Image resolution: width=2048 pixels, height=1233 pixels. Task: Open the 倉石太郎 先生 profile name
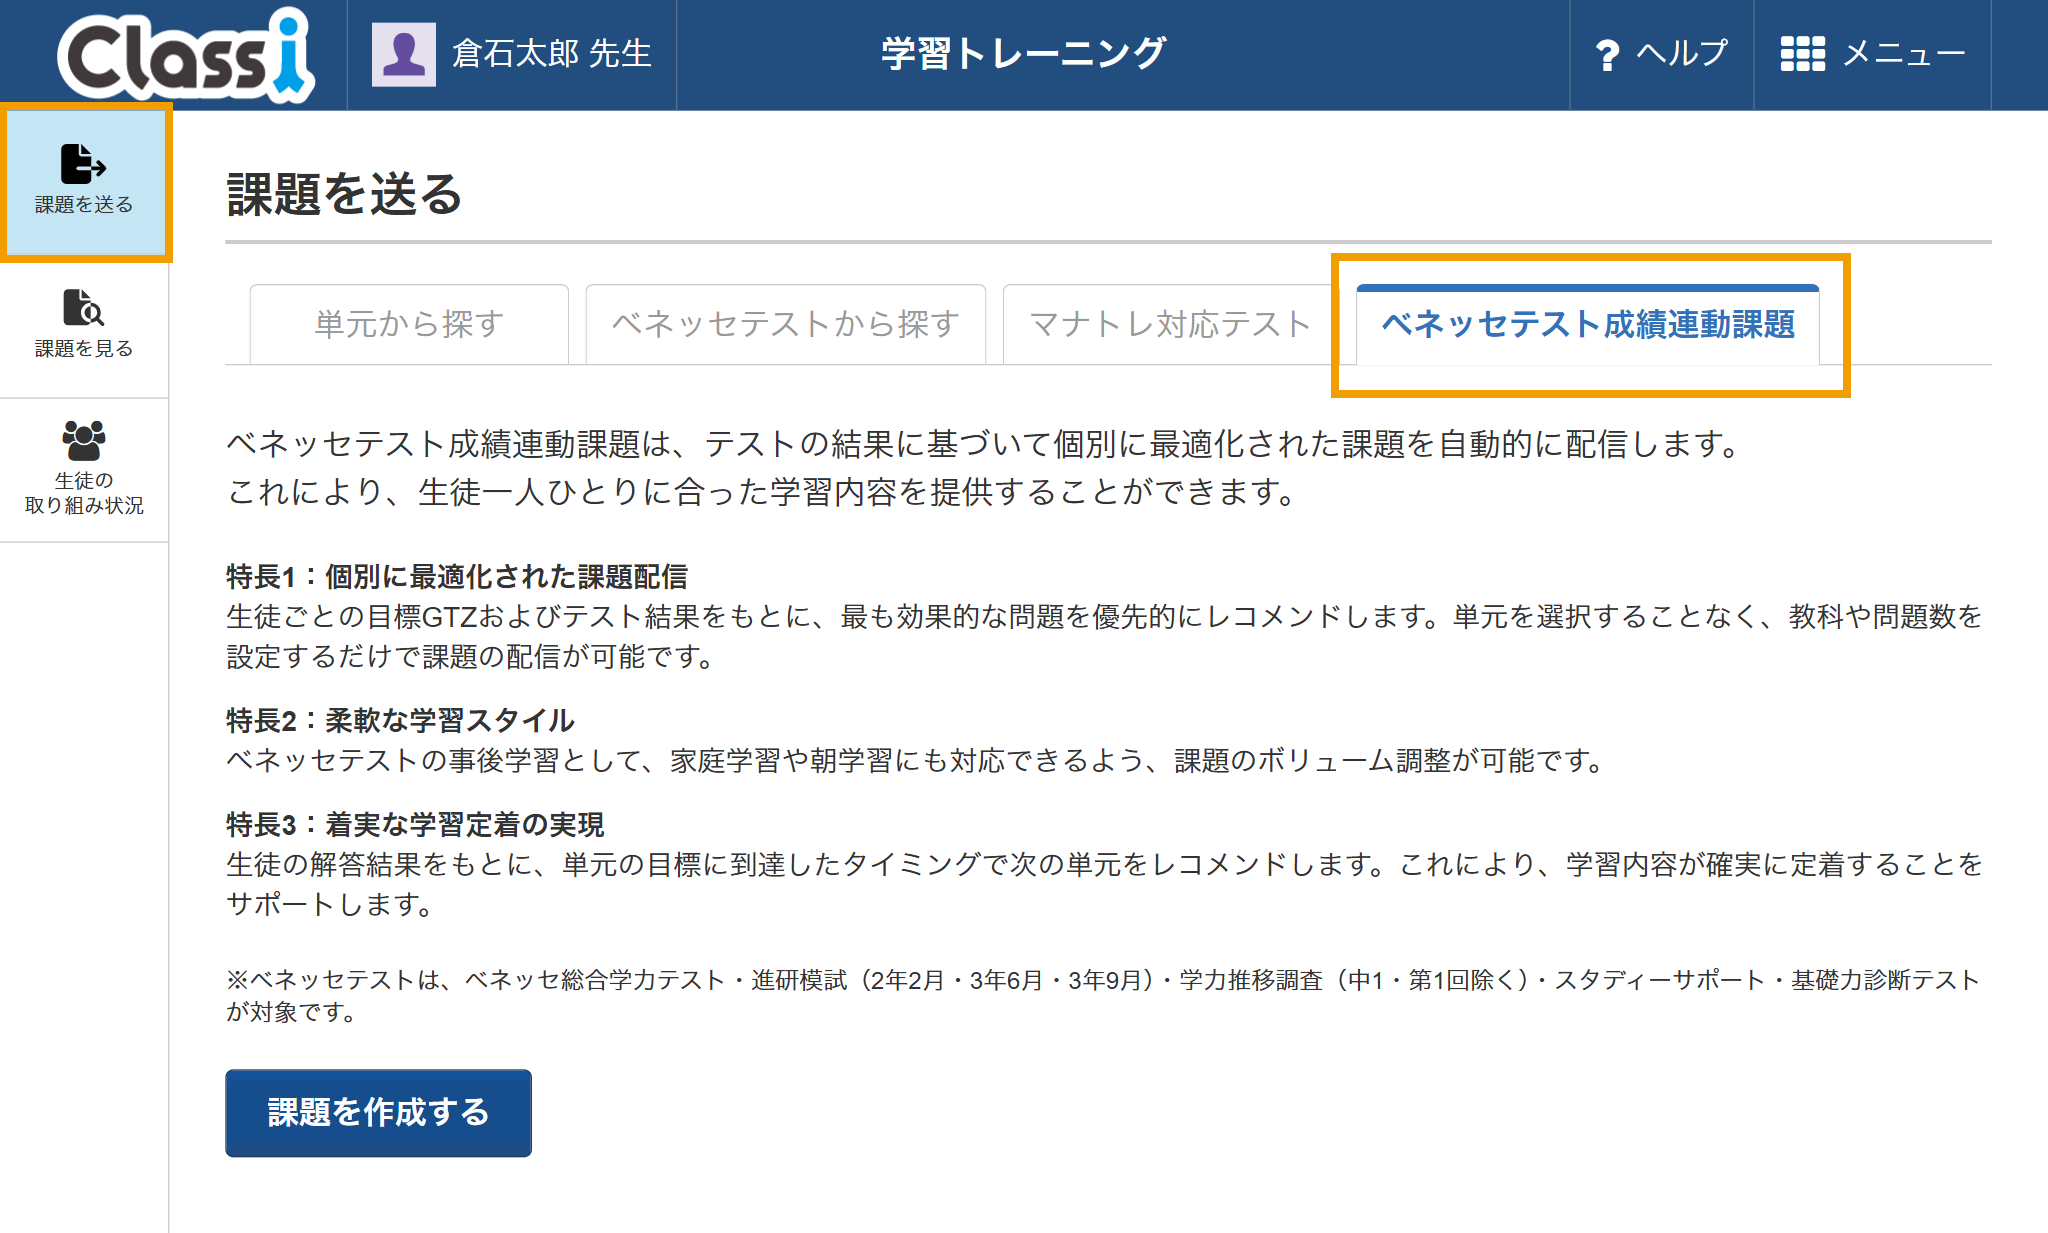point(552,54)
